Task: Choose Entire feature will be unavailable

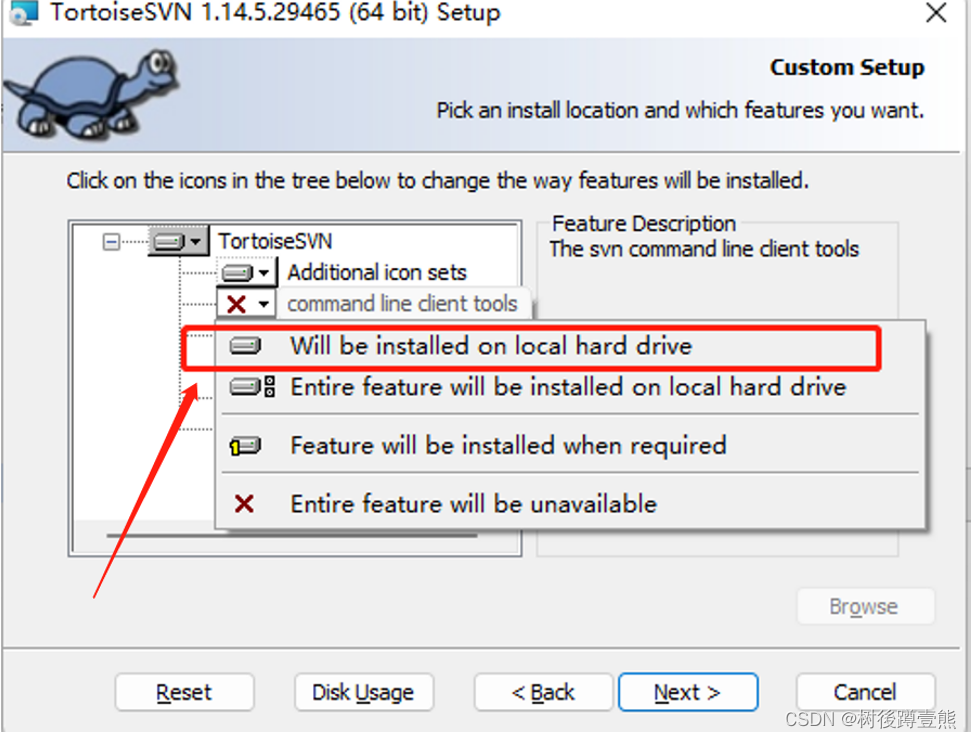Action: pos(570,504)
